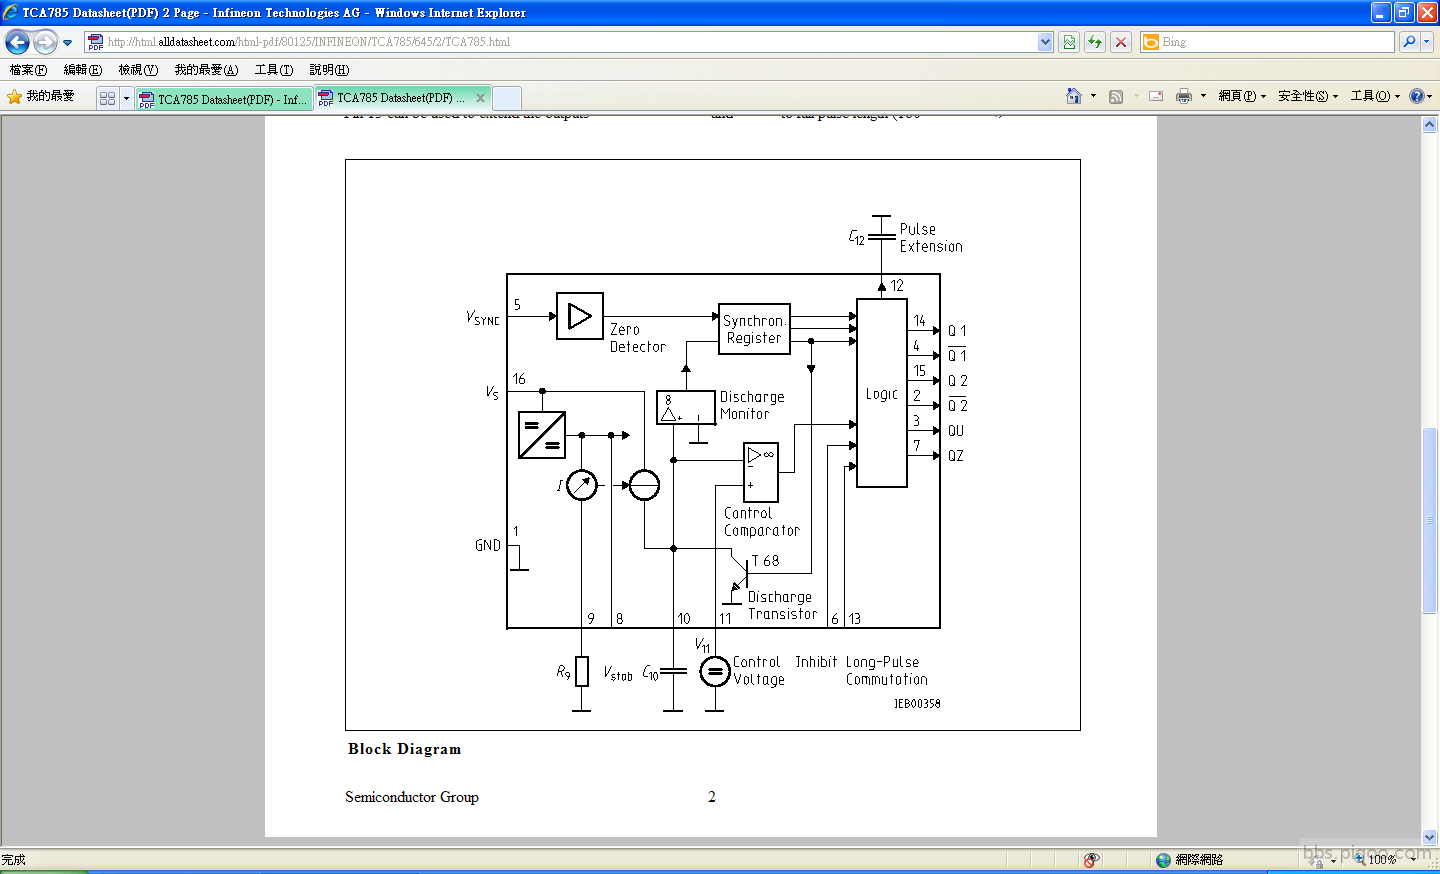
Task: Click the Quick Tabs grid icon
Action: tap(108, 98)
